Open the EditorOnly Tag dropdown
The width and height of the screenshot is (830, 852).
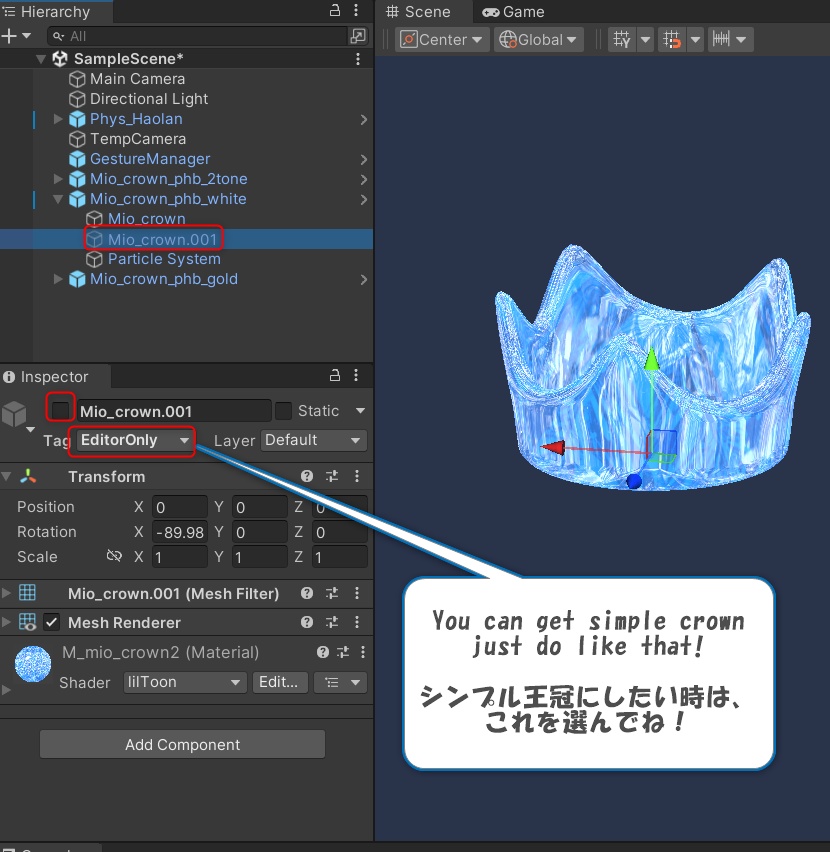134,440
